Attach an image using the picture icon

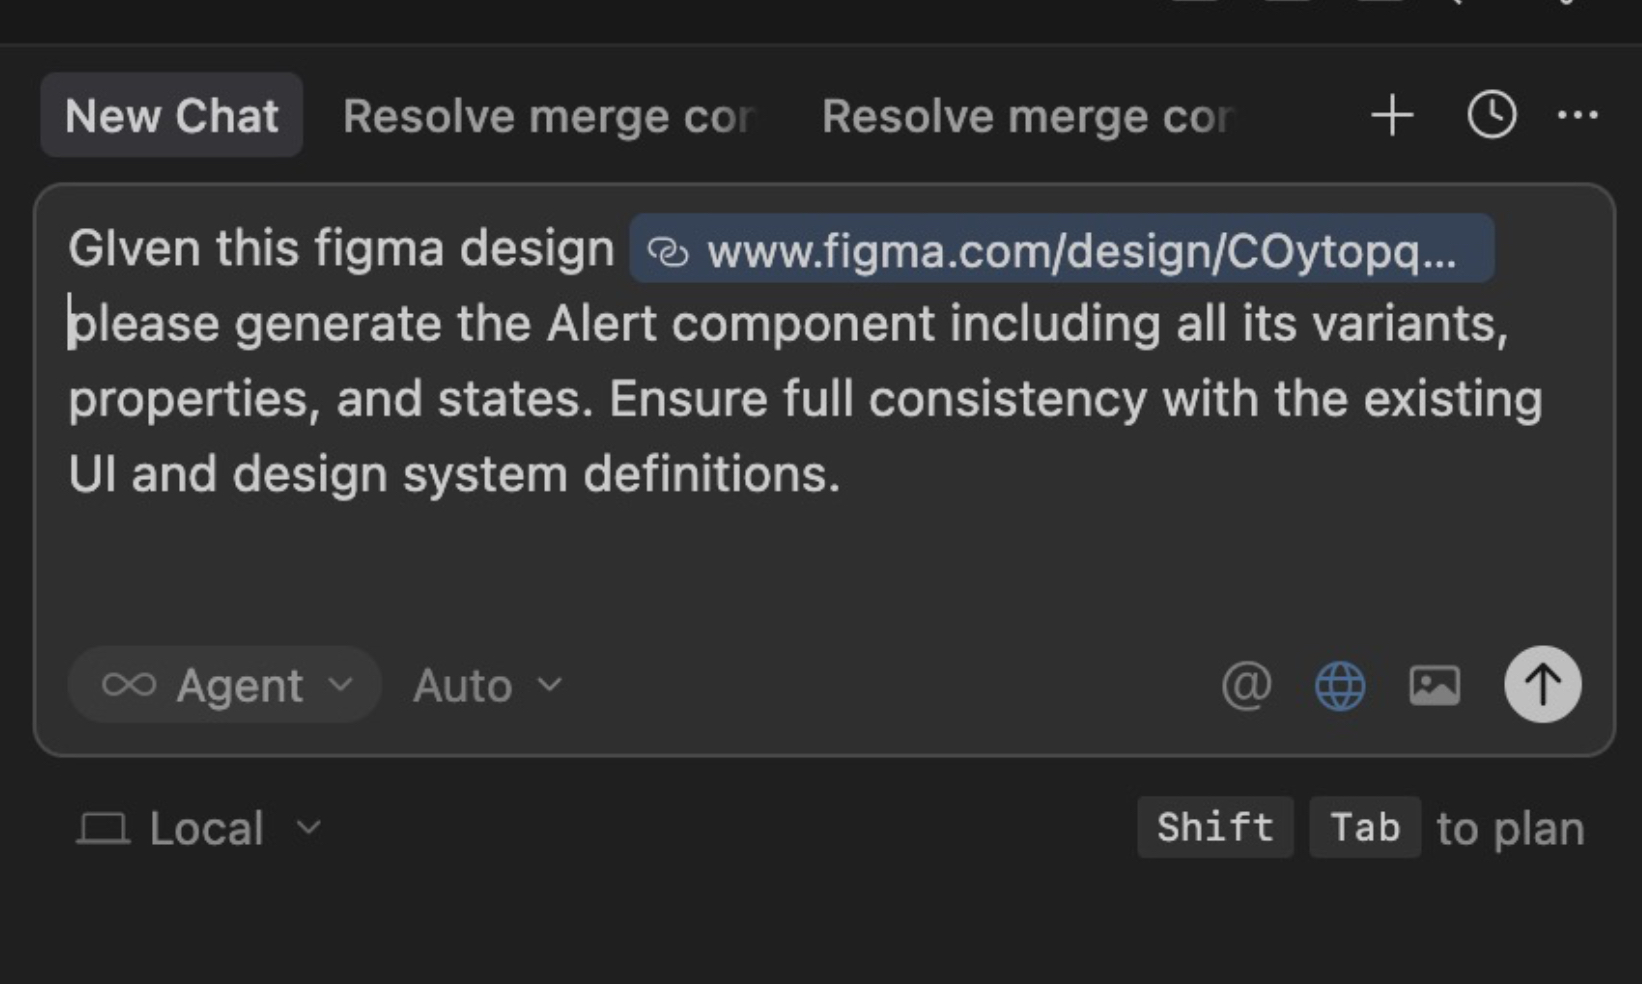click(x=1434, y=685)
